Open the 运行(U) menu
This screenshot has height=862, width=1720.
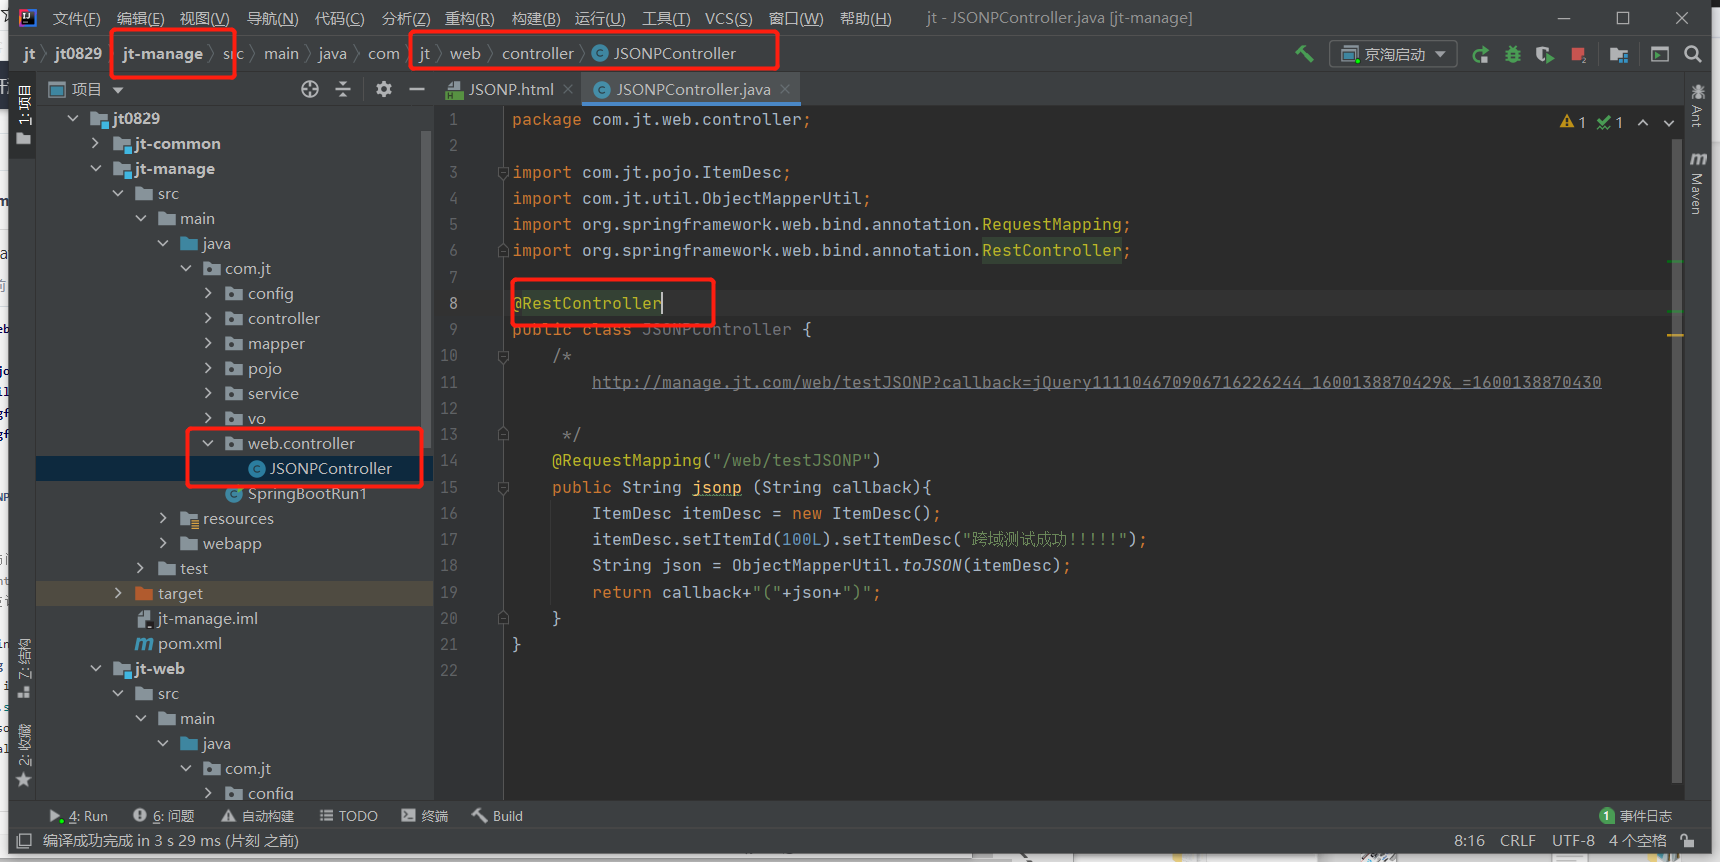click(x=600, y=18)
